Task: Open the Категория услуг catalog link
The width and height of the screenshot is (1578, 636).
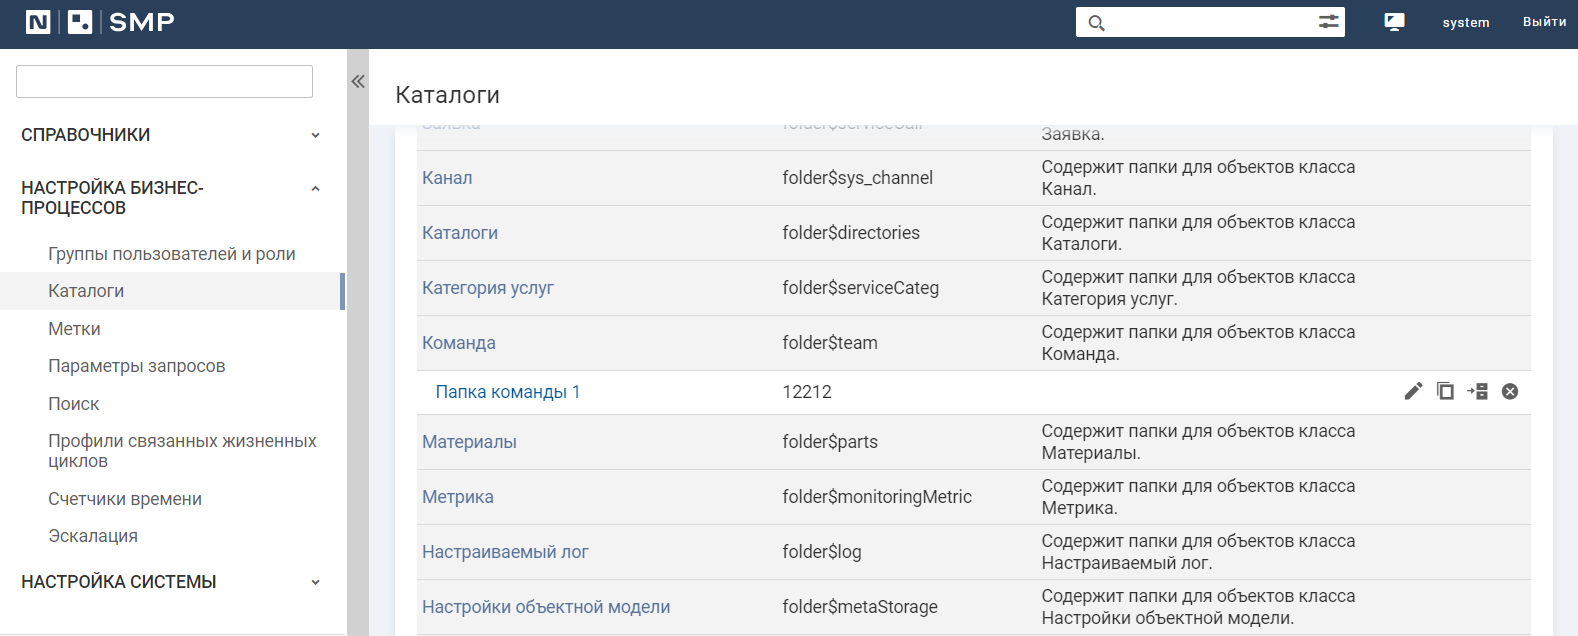Action: (488, 288)
